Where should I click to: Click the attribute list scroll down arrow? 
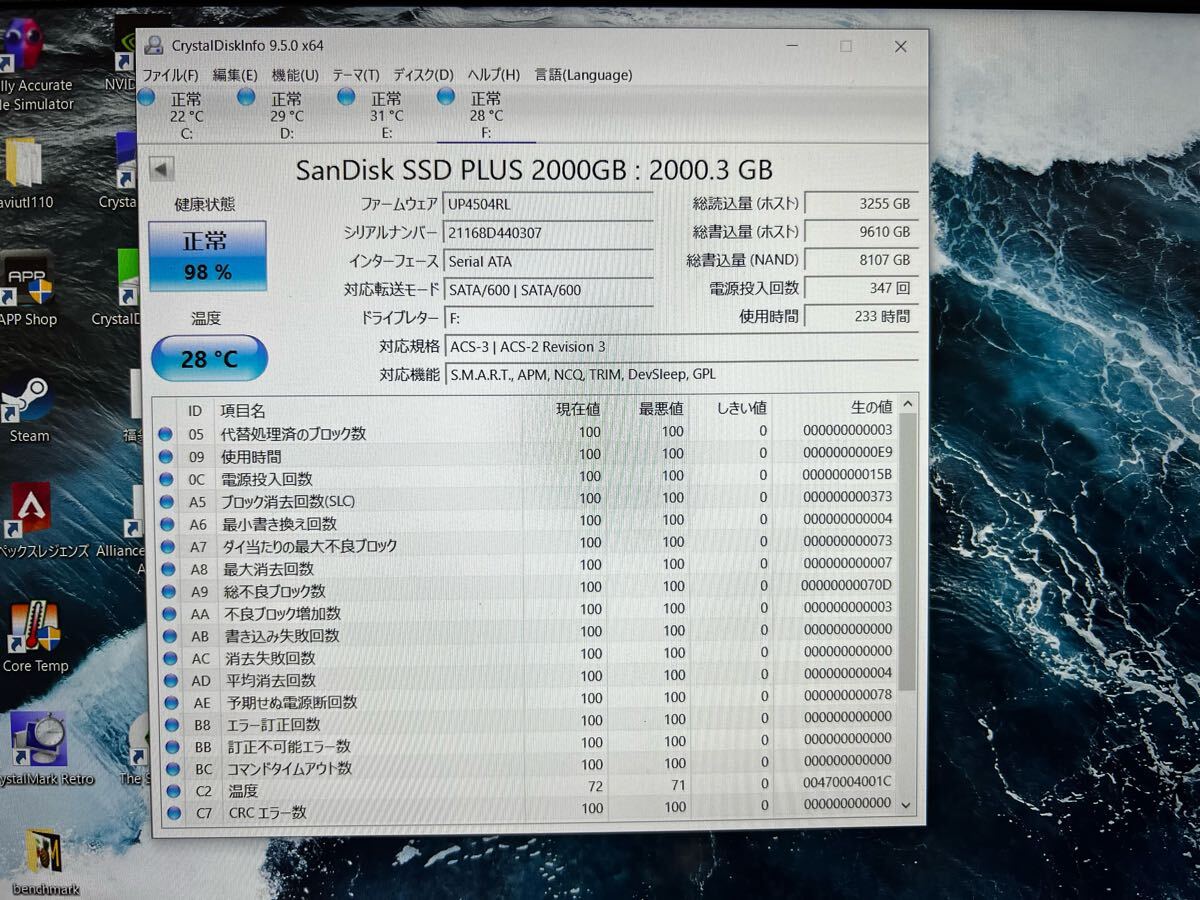[907, 804]
